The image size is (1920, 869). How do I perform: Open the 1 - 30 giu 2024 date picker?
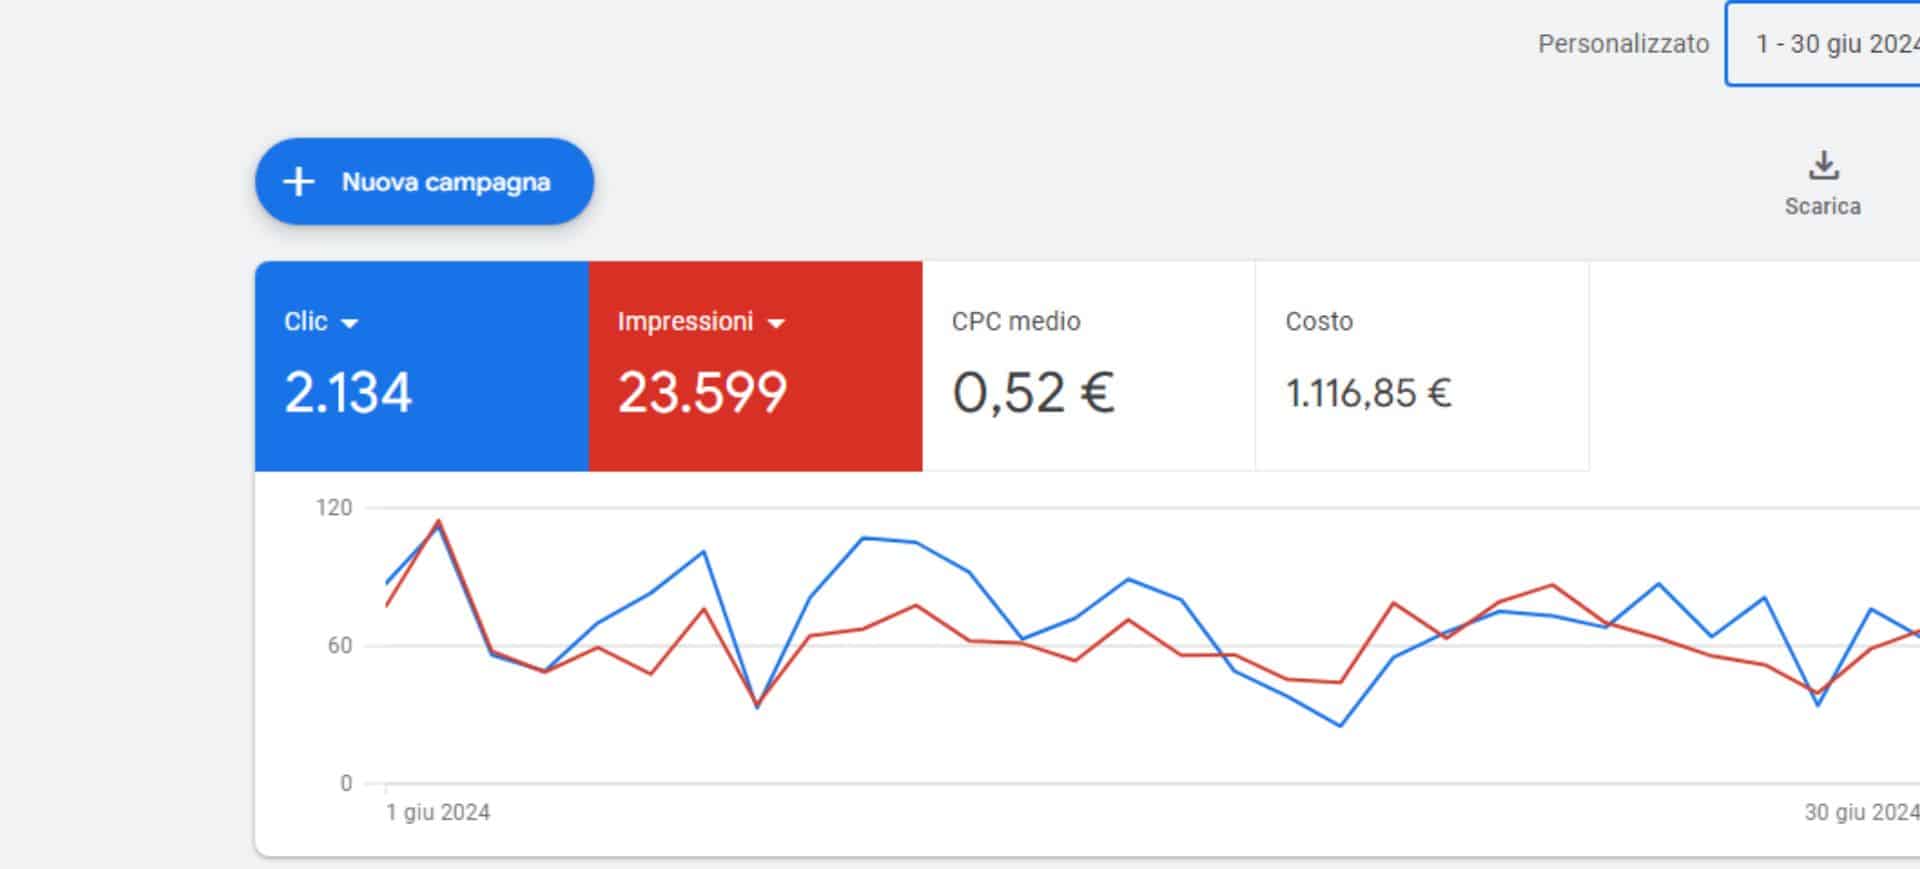(x=1835, y=44)
